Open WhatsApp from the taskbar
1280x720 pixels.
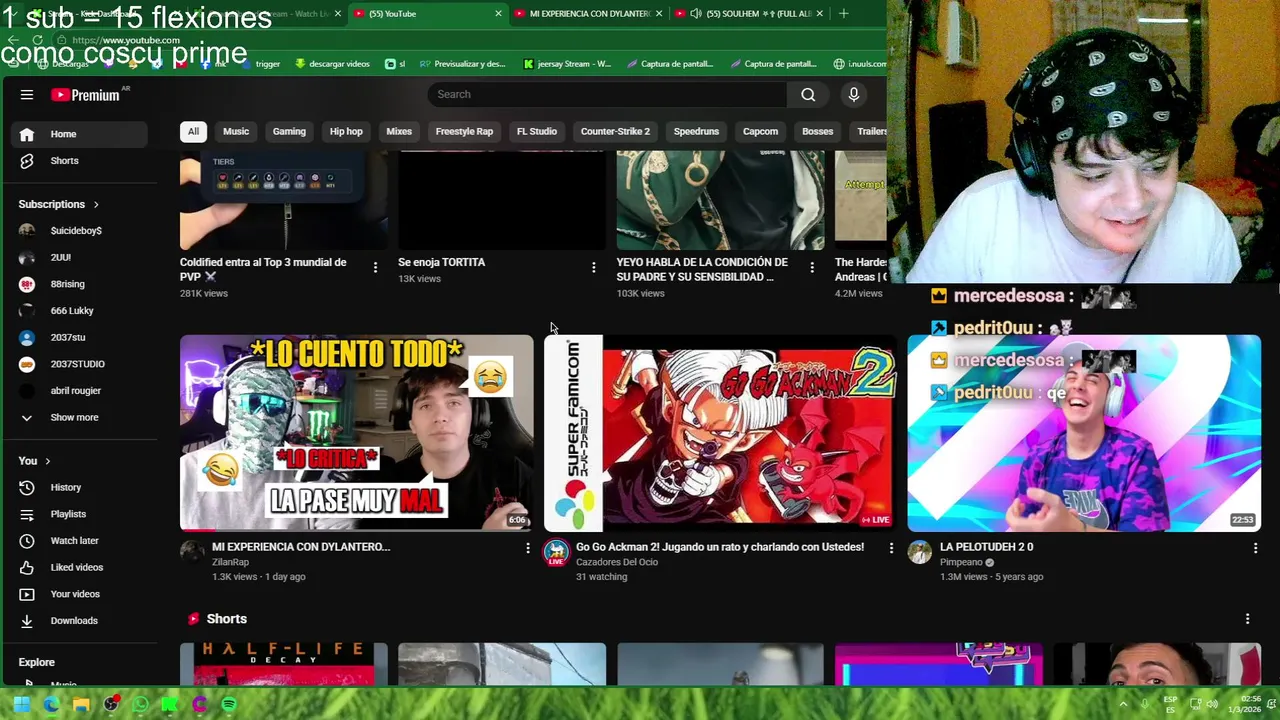[140, 704]
